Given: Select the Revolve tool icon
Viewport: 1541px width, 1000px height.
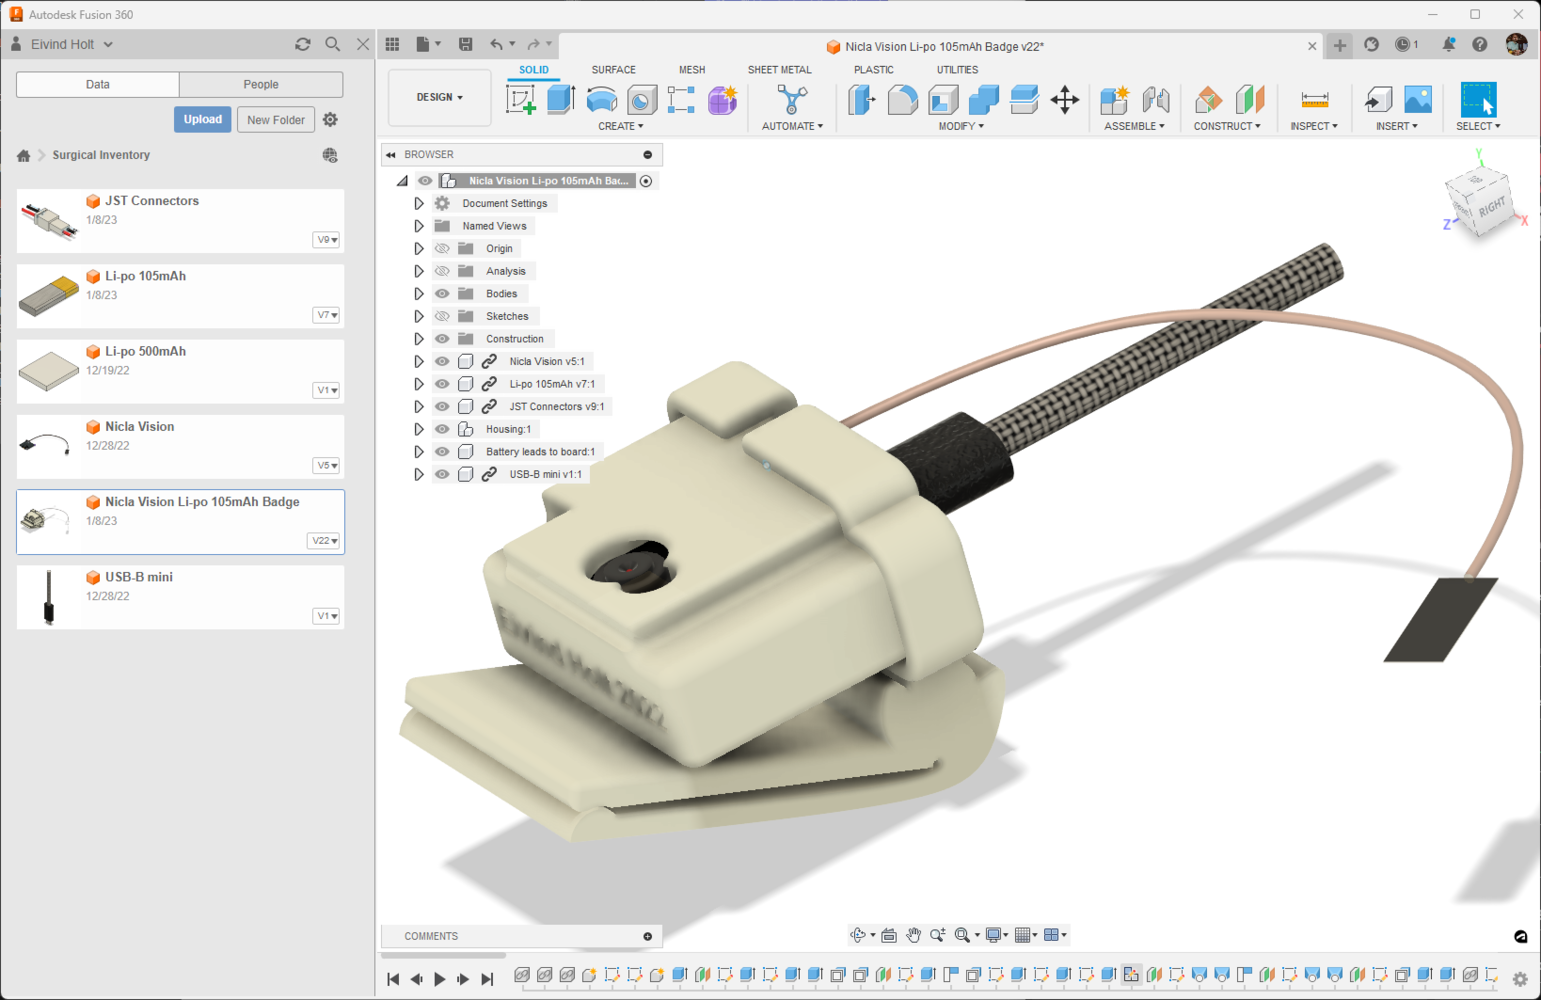Looking at the screenshot, I should click(602, 100).
